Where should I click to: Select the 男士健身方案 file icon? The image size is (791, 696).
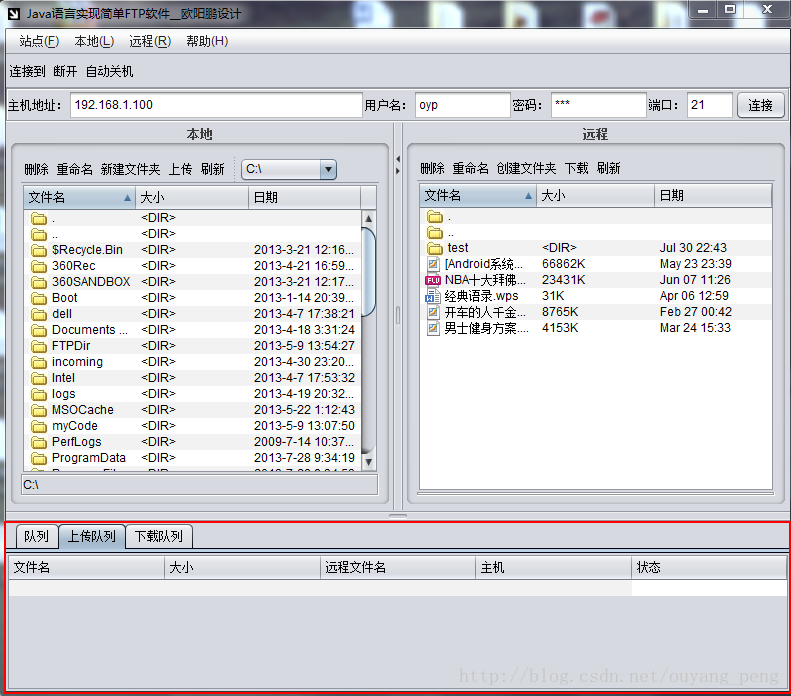(x=433, y=328)
